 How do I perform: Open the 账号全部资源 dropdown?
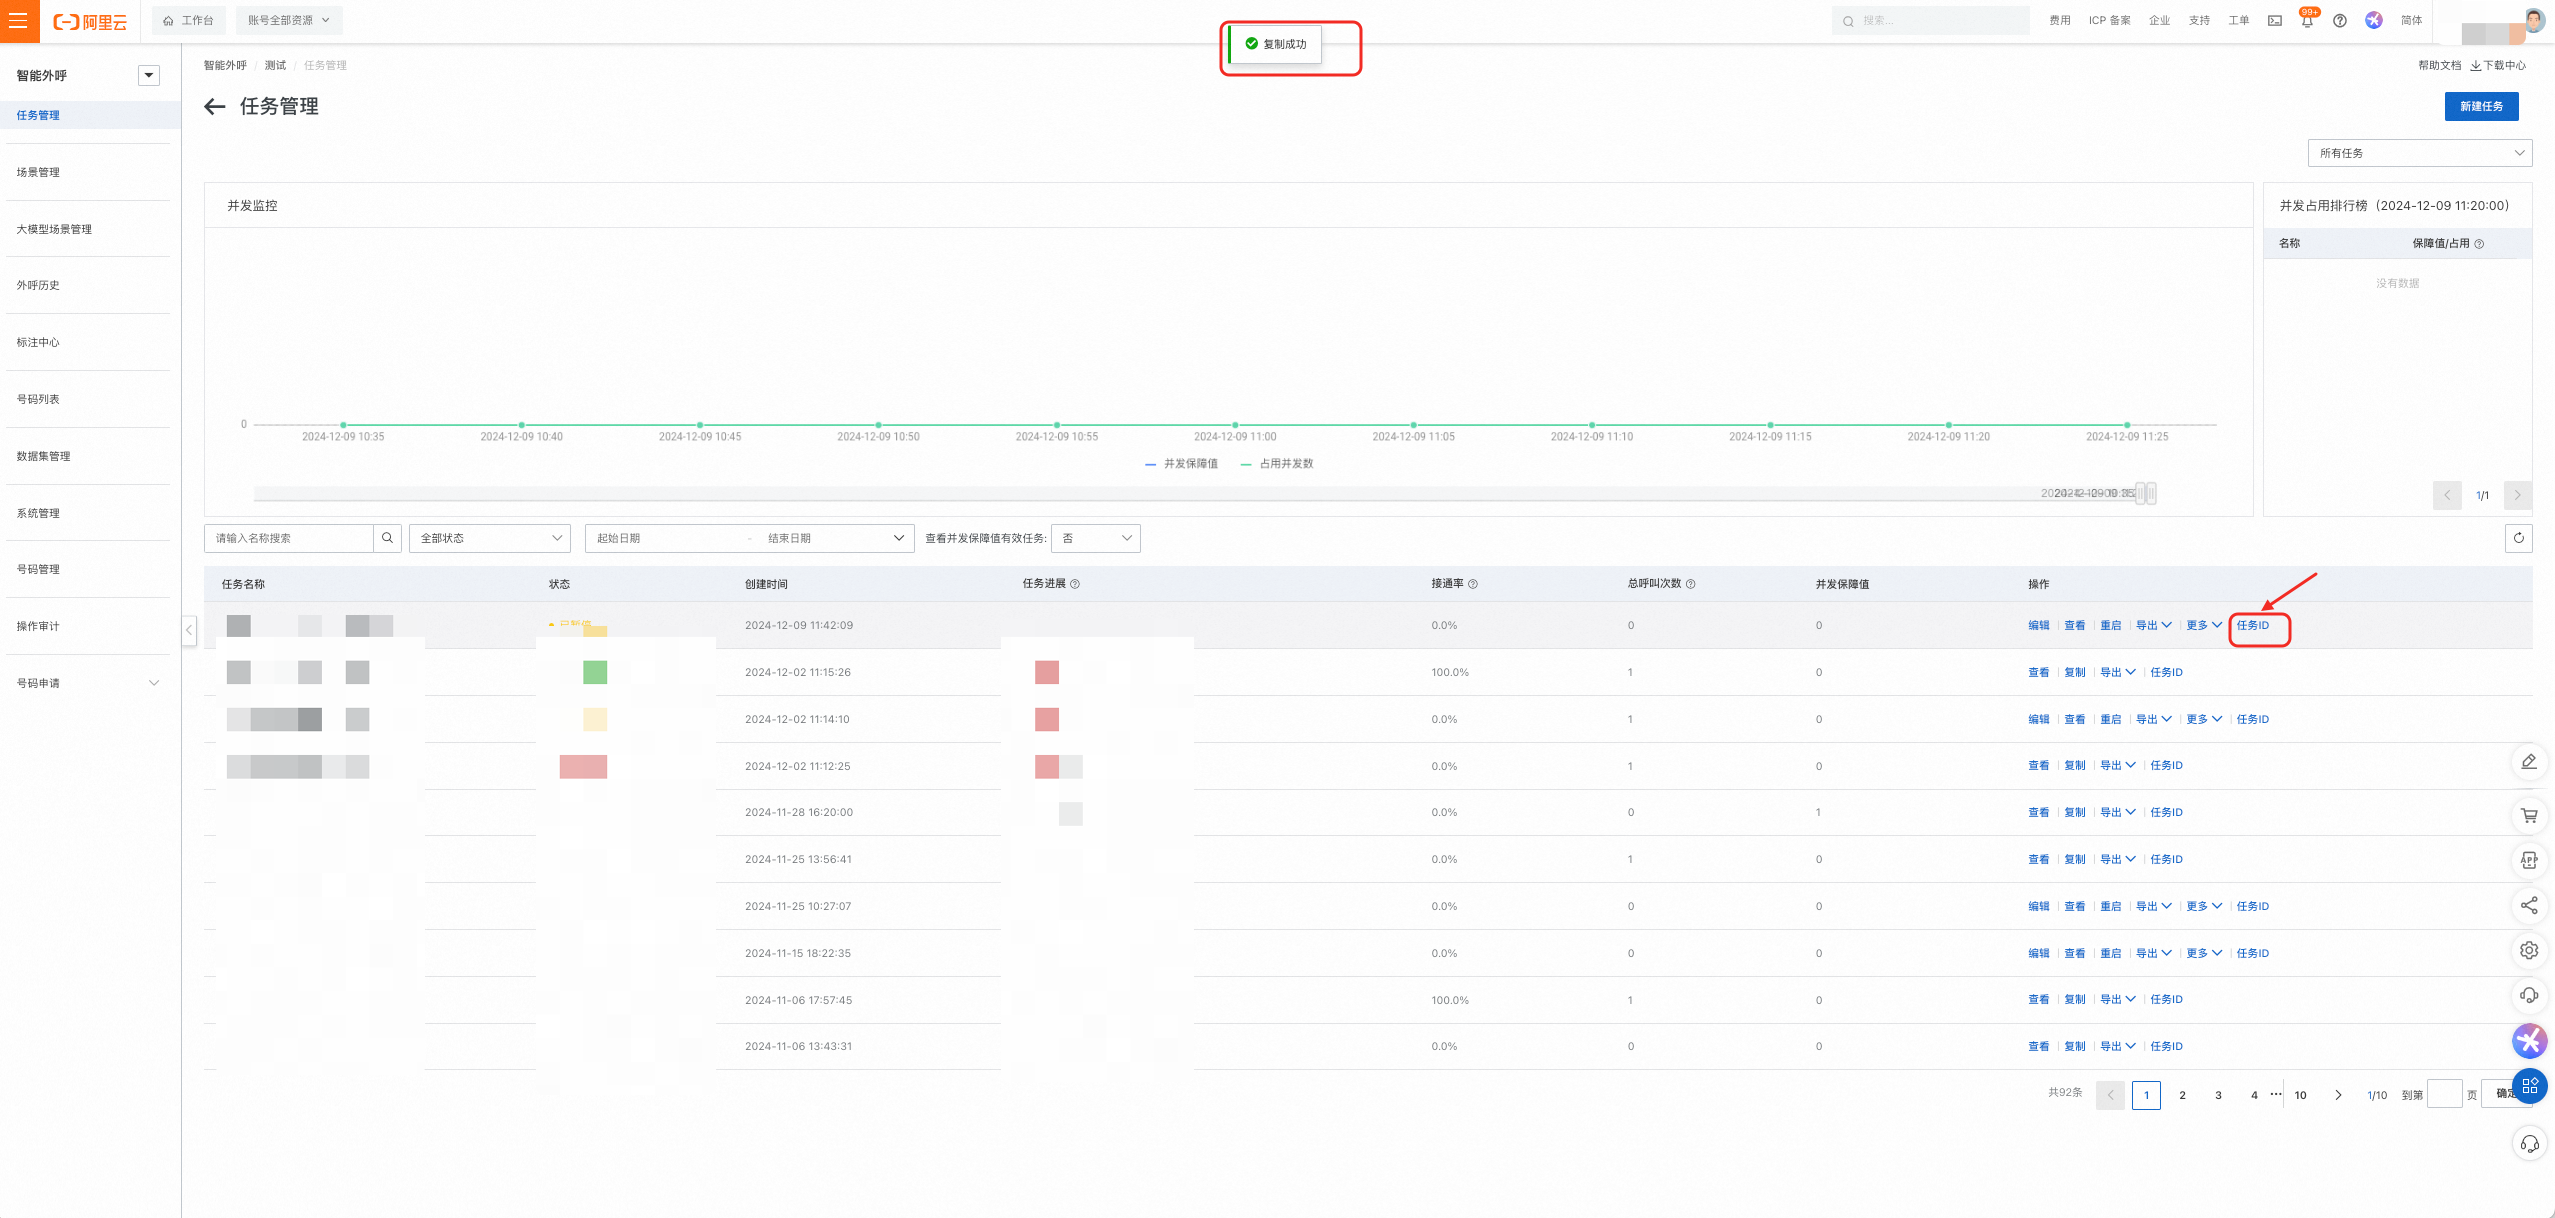pyautogui.click(x=289, y=20)
